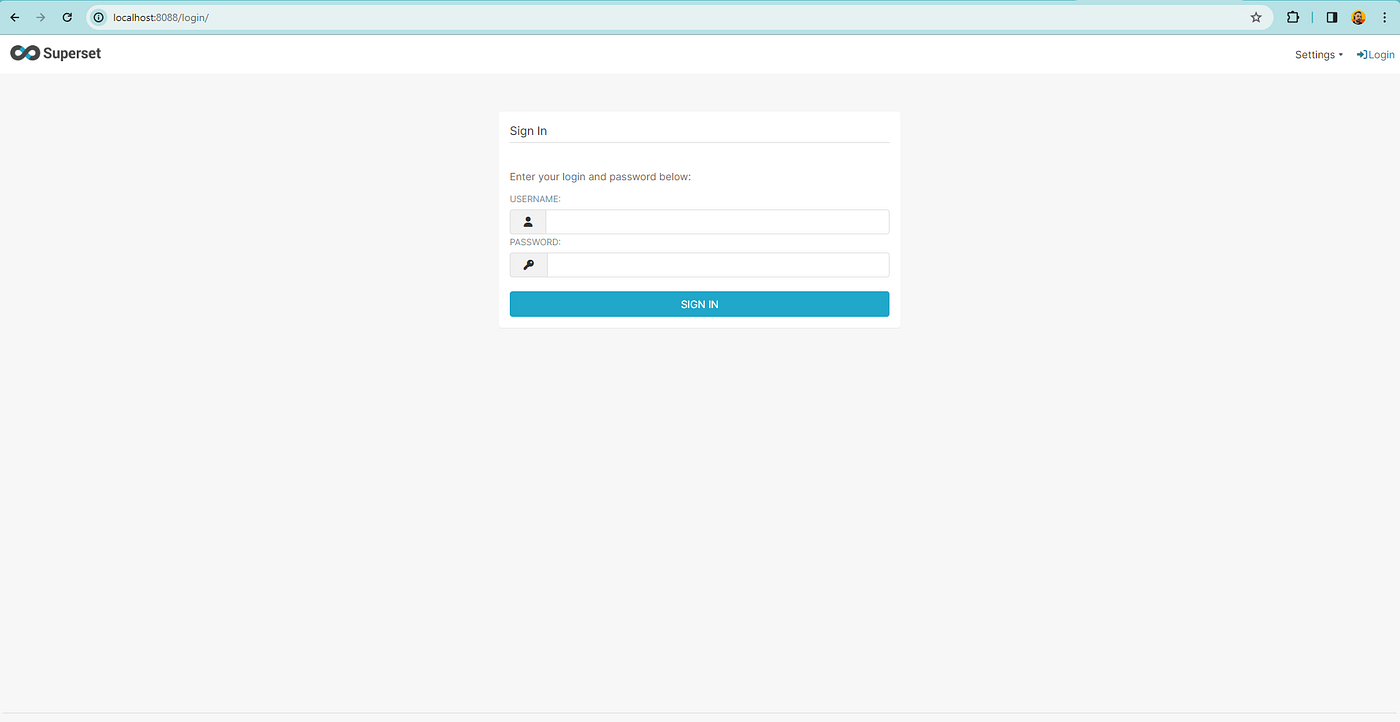The height and width of the screenshot is (722, 1400).
Task: Click "Enter your login and password below:" text
Action: tap(600, 177)
